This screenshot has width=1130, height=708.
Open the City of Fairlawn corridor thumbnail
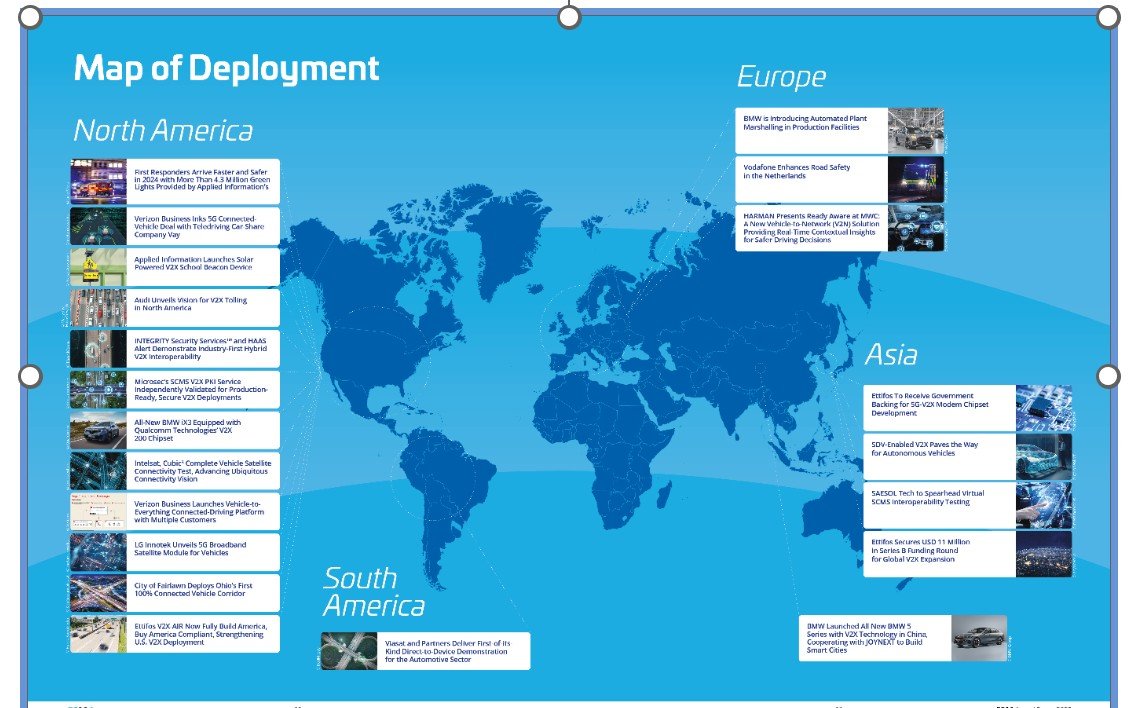(99, 593)
